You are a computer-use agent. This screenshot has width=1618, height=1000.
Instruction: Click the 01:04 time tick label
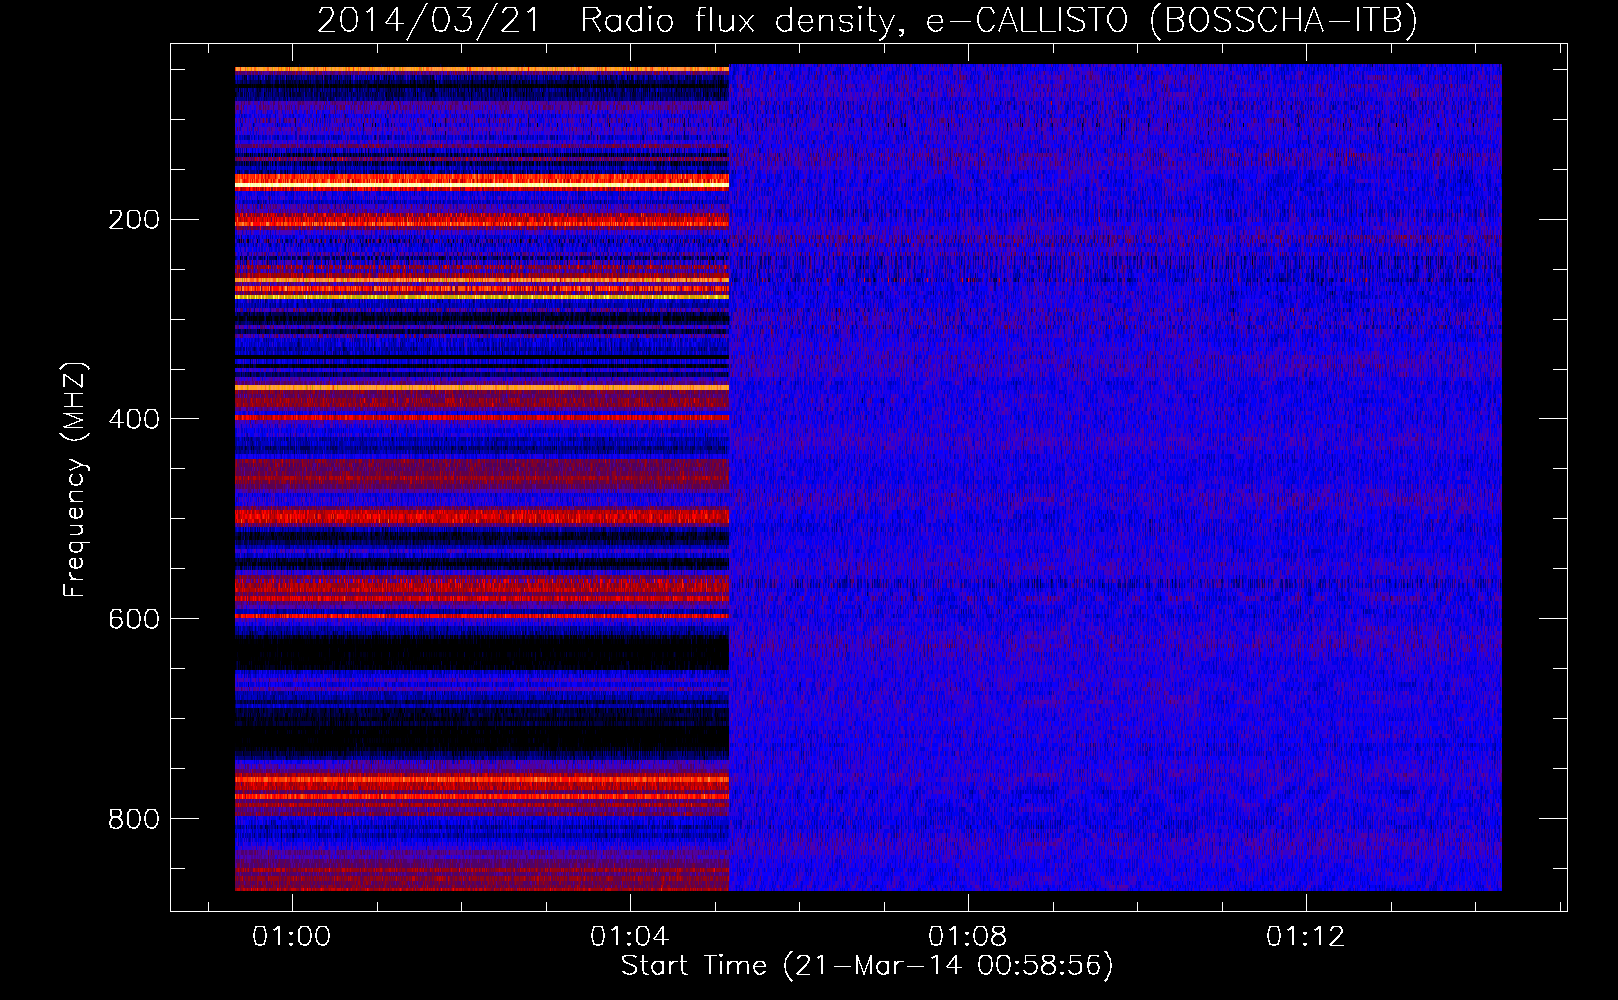tap(629, 937)
